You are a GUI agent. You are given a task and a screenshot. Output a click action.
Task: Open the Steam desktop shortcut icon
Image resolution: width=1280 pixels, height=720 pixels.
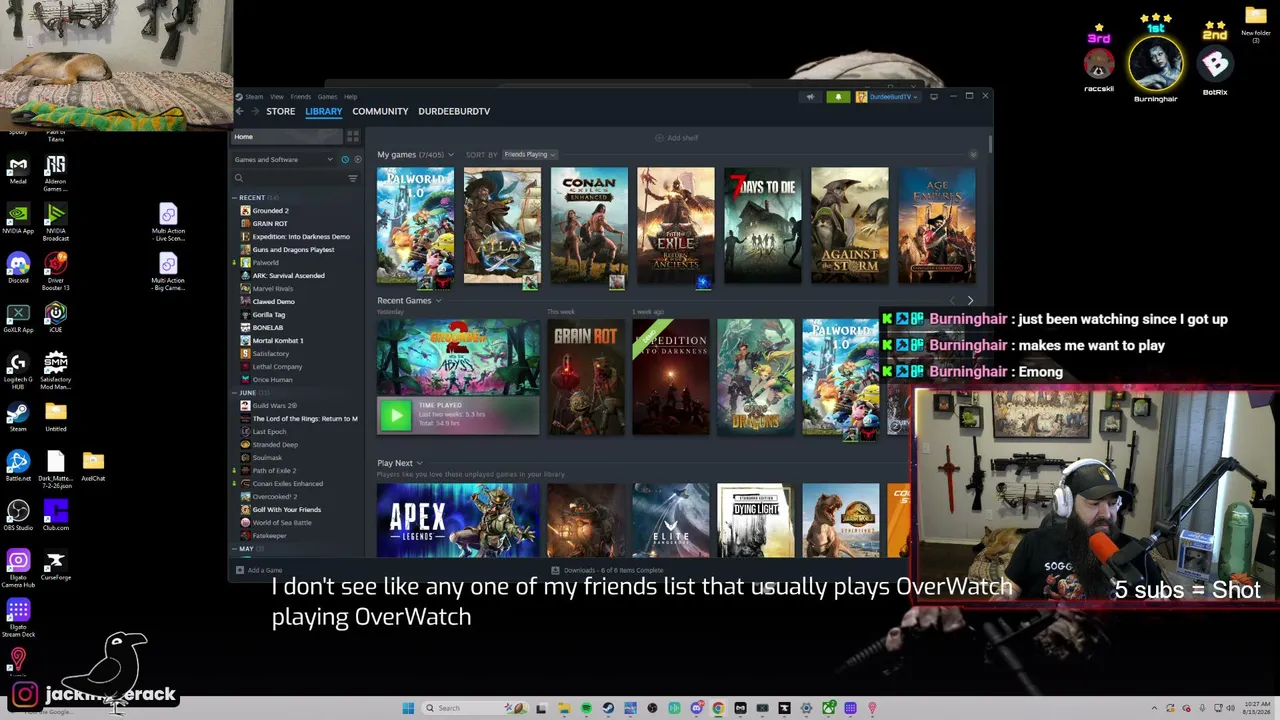coord(18,414)
